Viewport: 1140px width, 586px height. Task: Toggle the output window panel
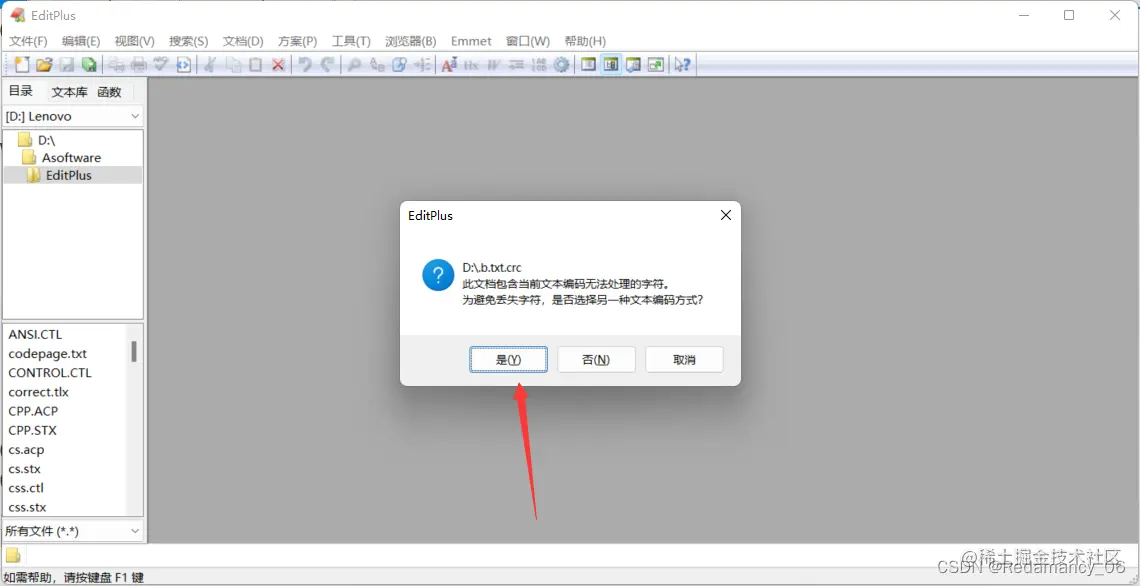[633, 64]
